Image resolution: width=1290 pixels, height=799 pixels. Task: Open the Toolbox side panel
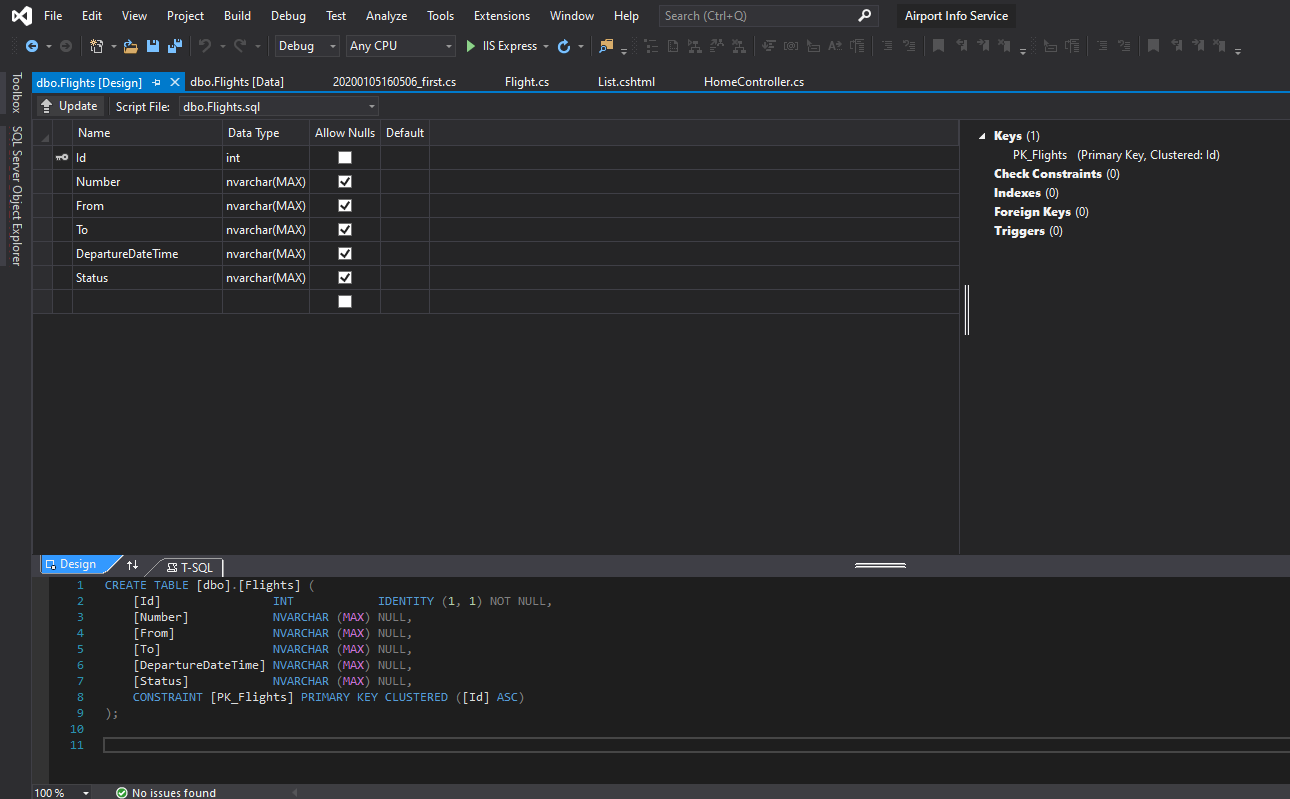(x=16, y=93)
